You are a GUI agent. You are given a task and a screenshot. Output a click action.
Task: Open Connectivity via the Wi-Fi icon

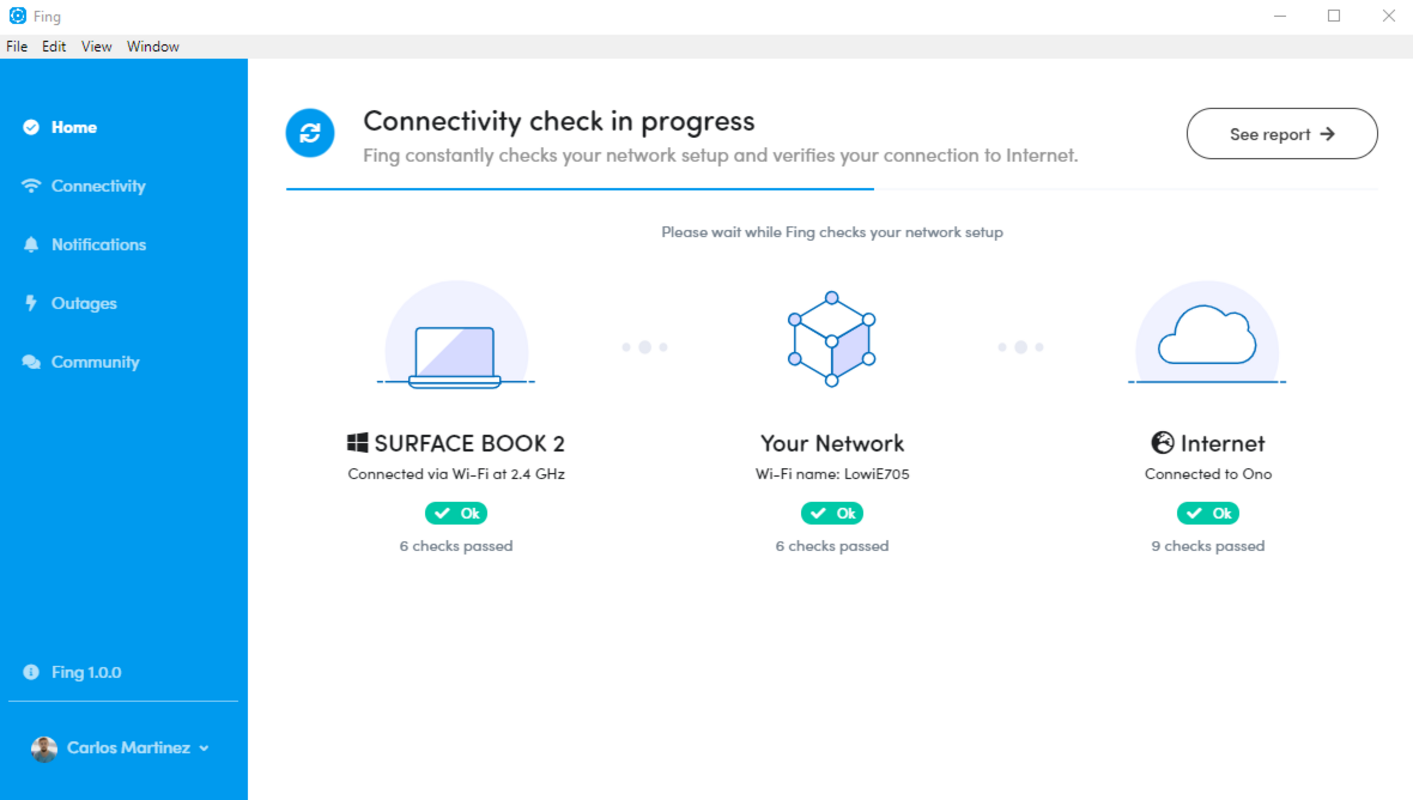tap(31, 186)
